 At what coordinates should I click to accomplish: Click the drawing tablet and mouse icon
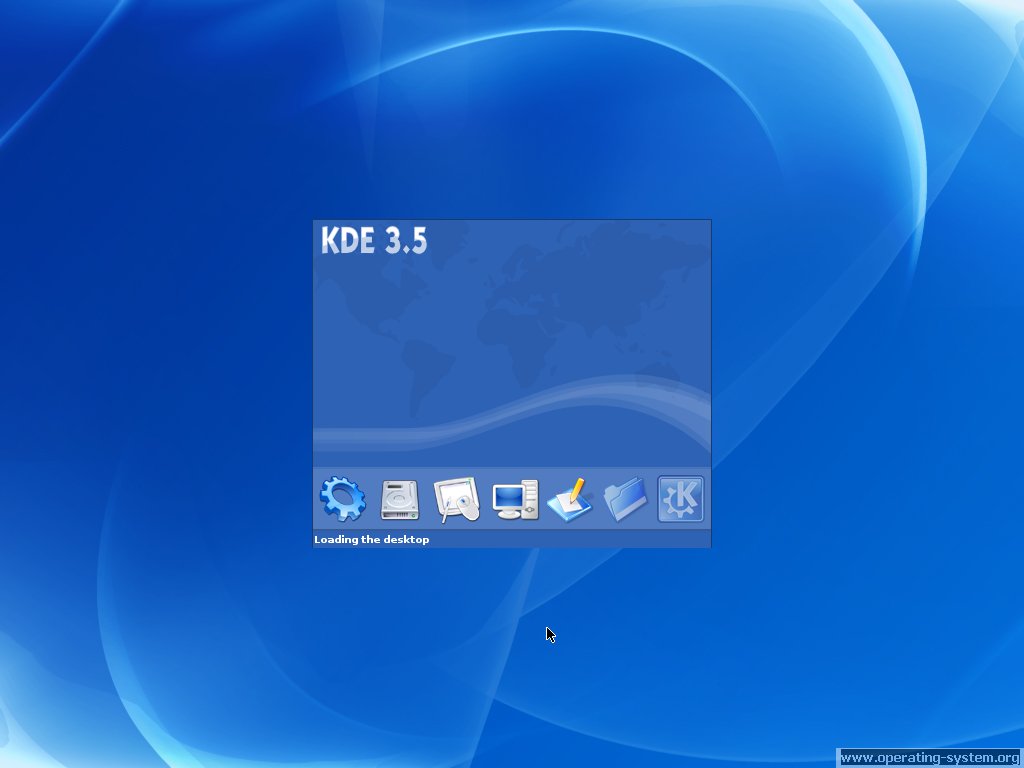pos(457,500)
